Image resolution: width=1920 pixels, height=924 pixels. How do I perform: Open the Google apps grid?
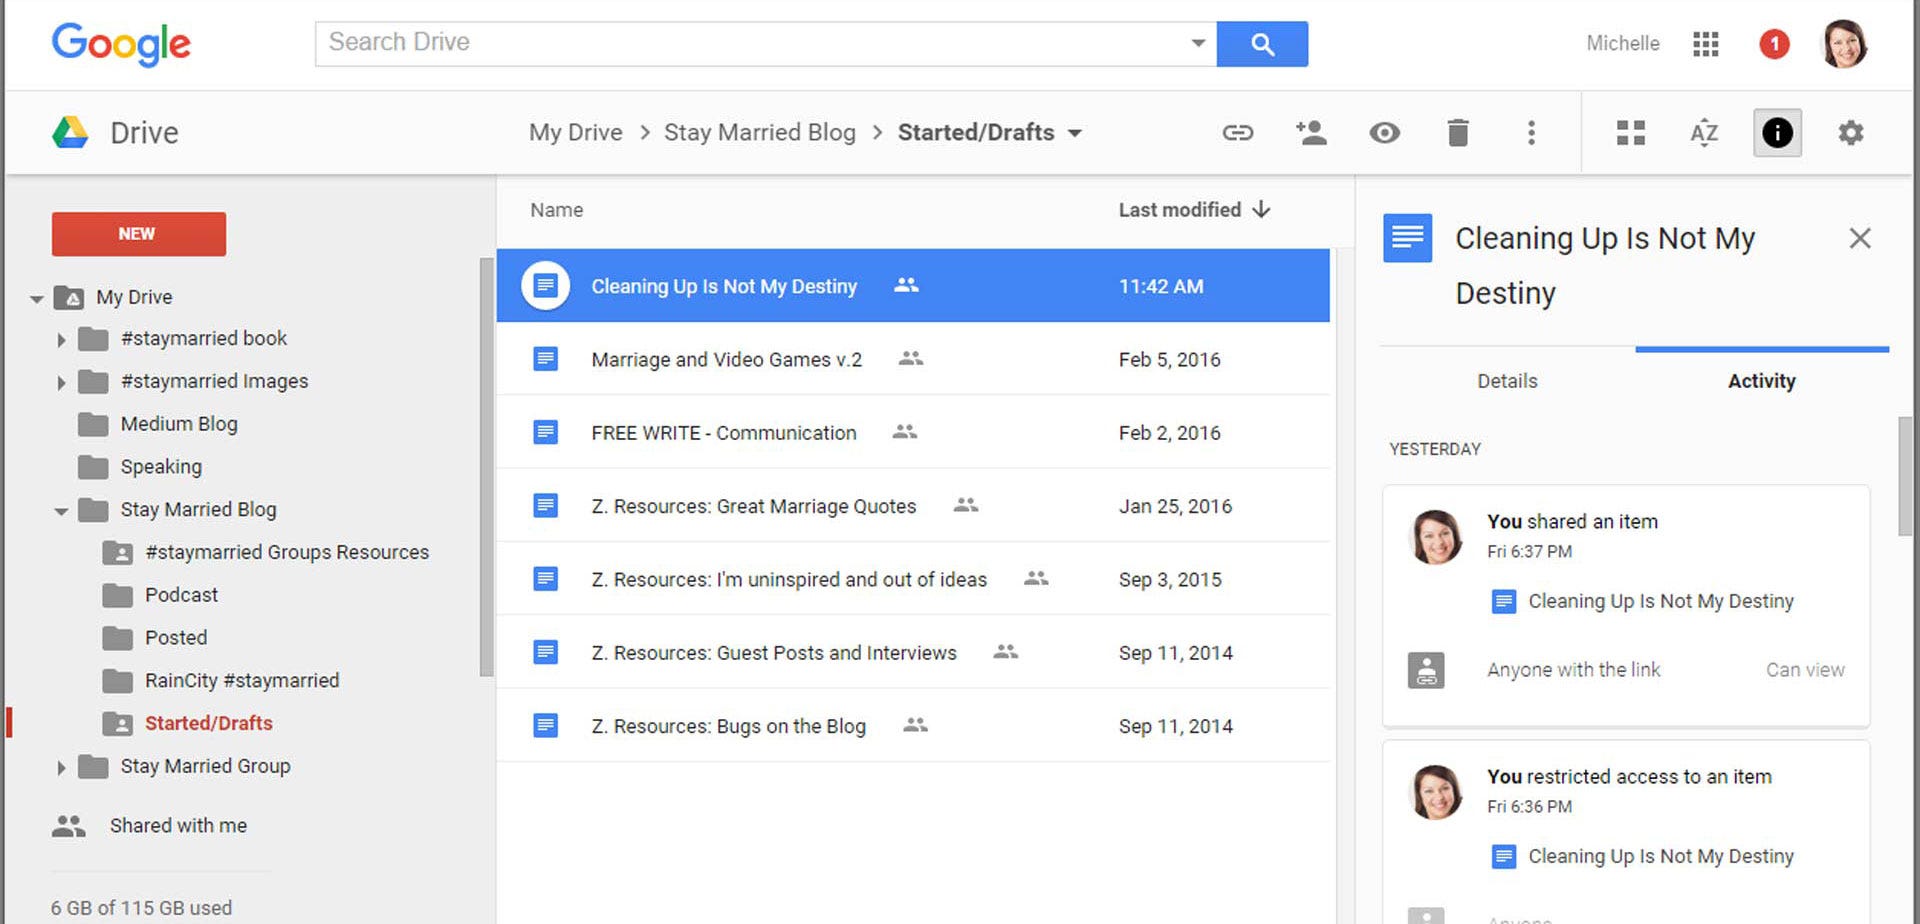[x=1705, y=44]
